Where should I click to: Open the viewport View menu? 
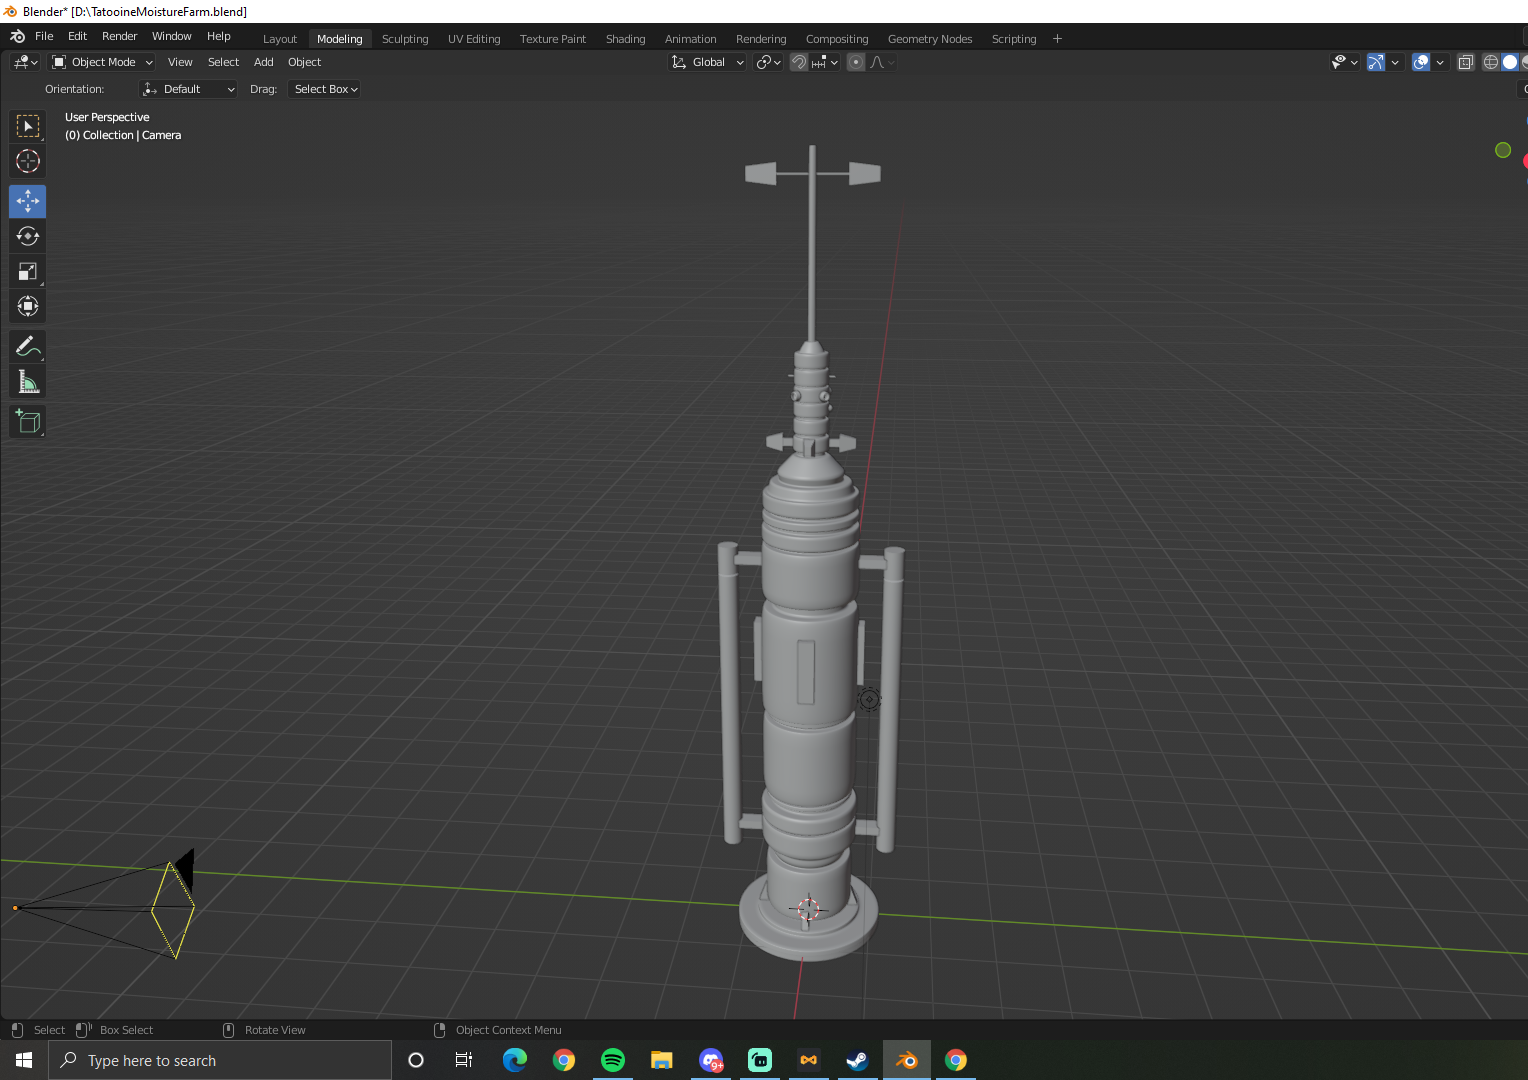tap(180, 62)
